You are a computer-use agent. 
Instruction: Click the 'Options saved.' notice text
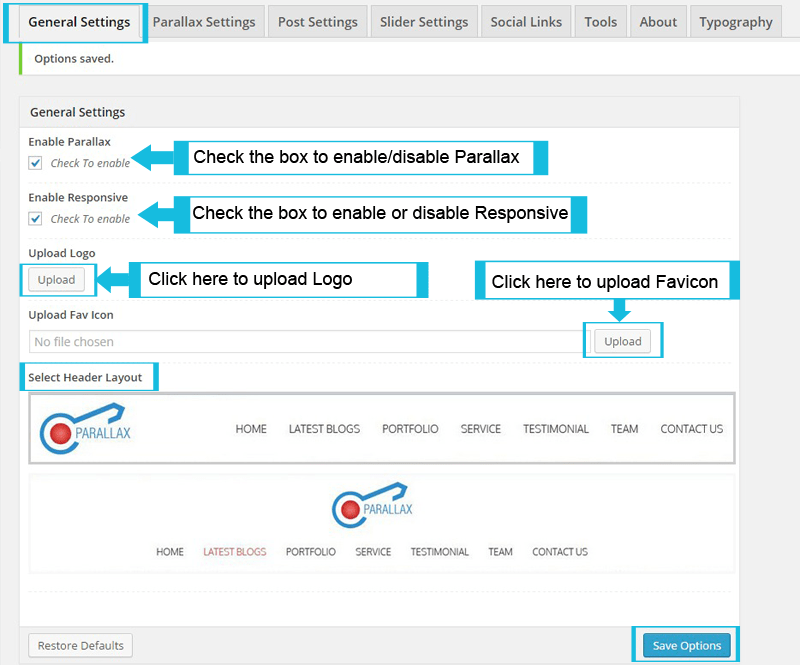(x=74, y=59)
